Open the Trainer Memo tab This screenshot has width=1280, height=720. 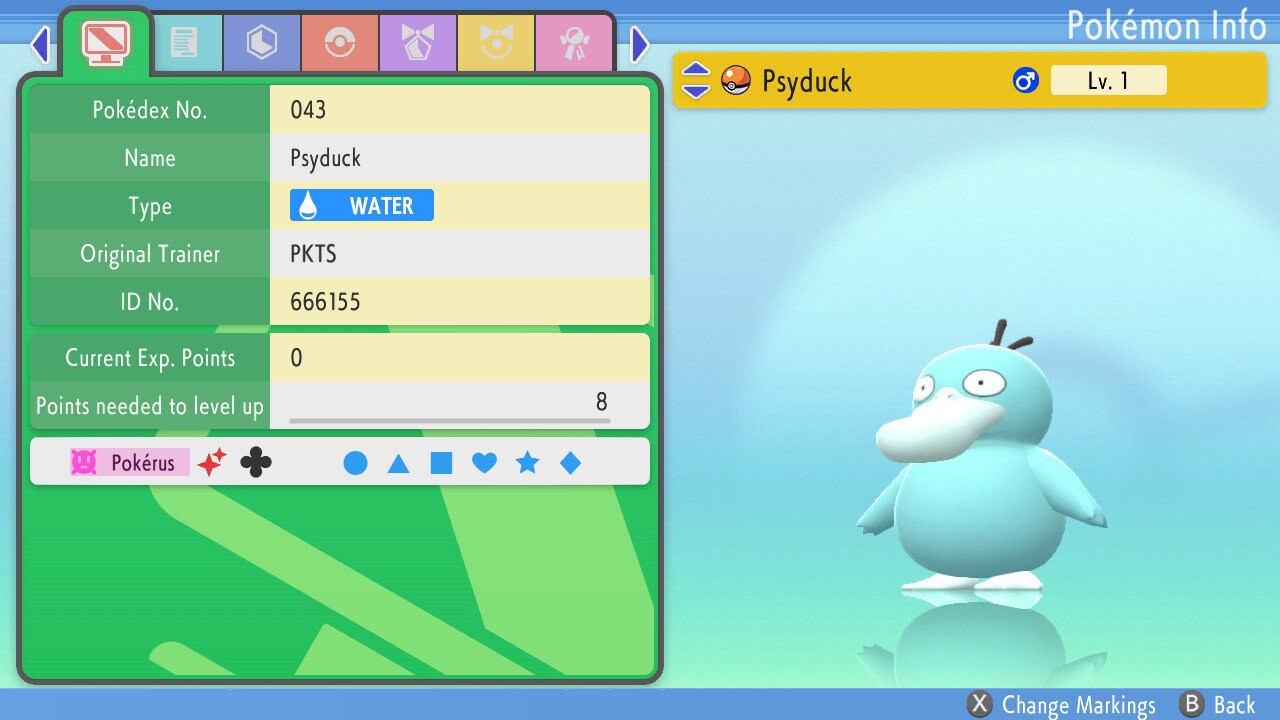tap(184, 43)
